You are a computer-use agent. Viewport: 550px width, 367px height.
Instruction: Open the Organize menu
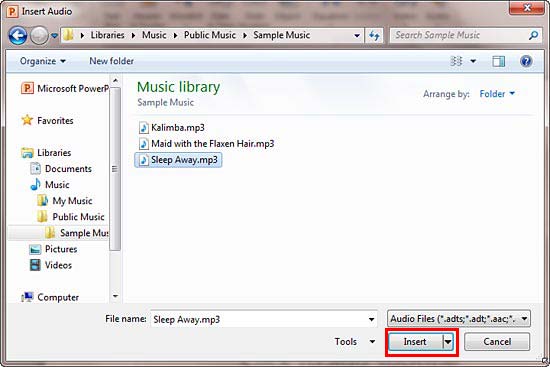[43, 61]
